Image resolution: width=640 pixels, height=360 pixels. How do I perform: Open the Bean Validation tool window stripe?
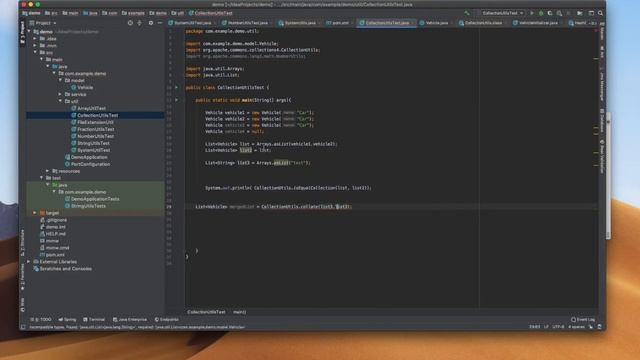point(602,157)
